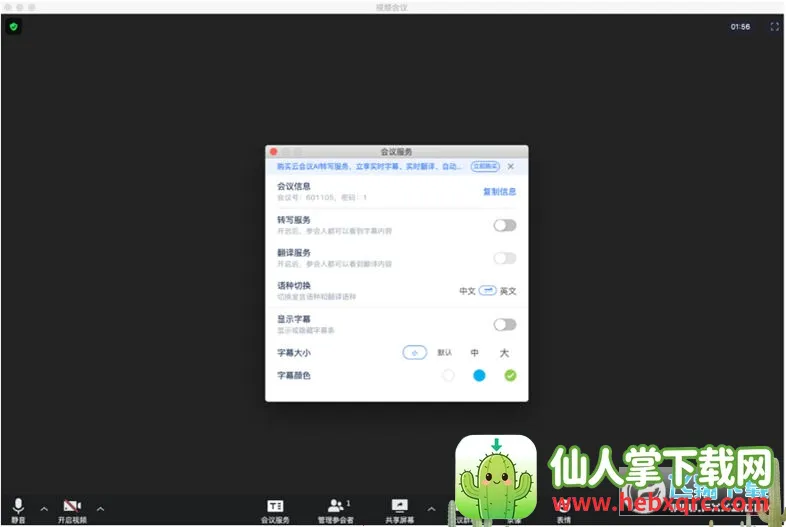The width and height of the screenshot is (786, 527).
Task: Expand the audio options arrow next to mute
Action: [43, 508]
